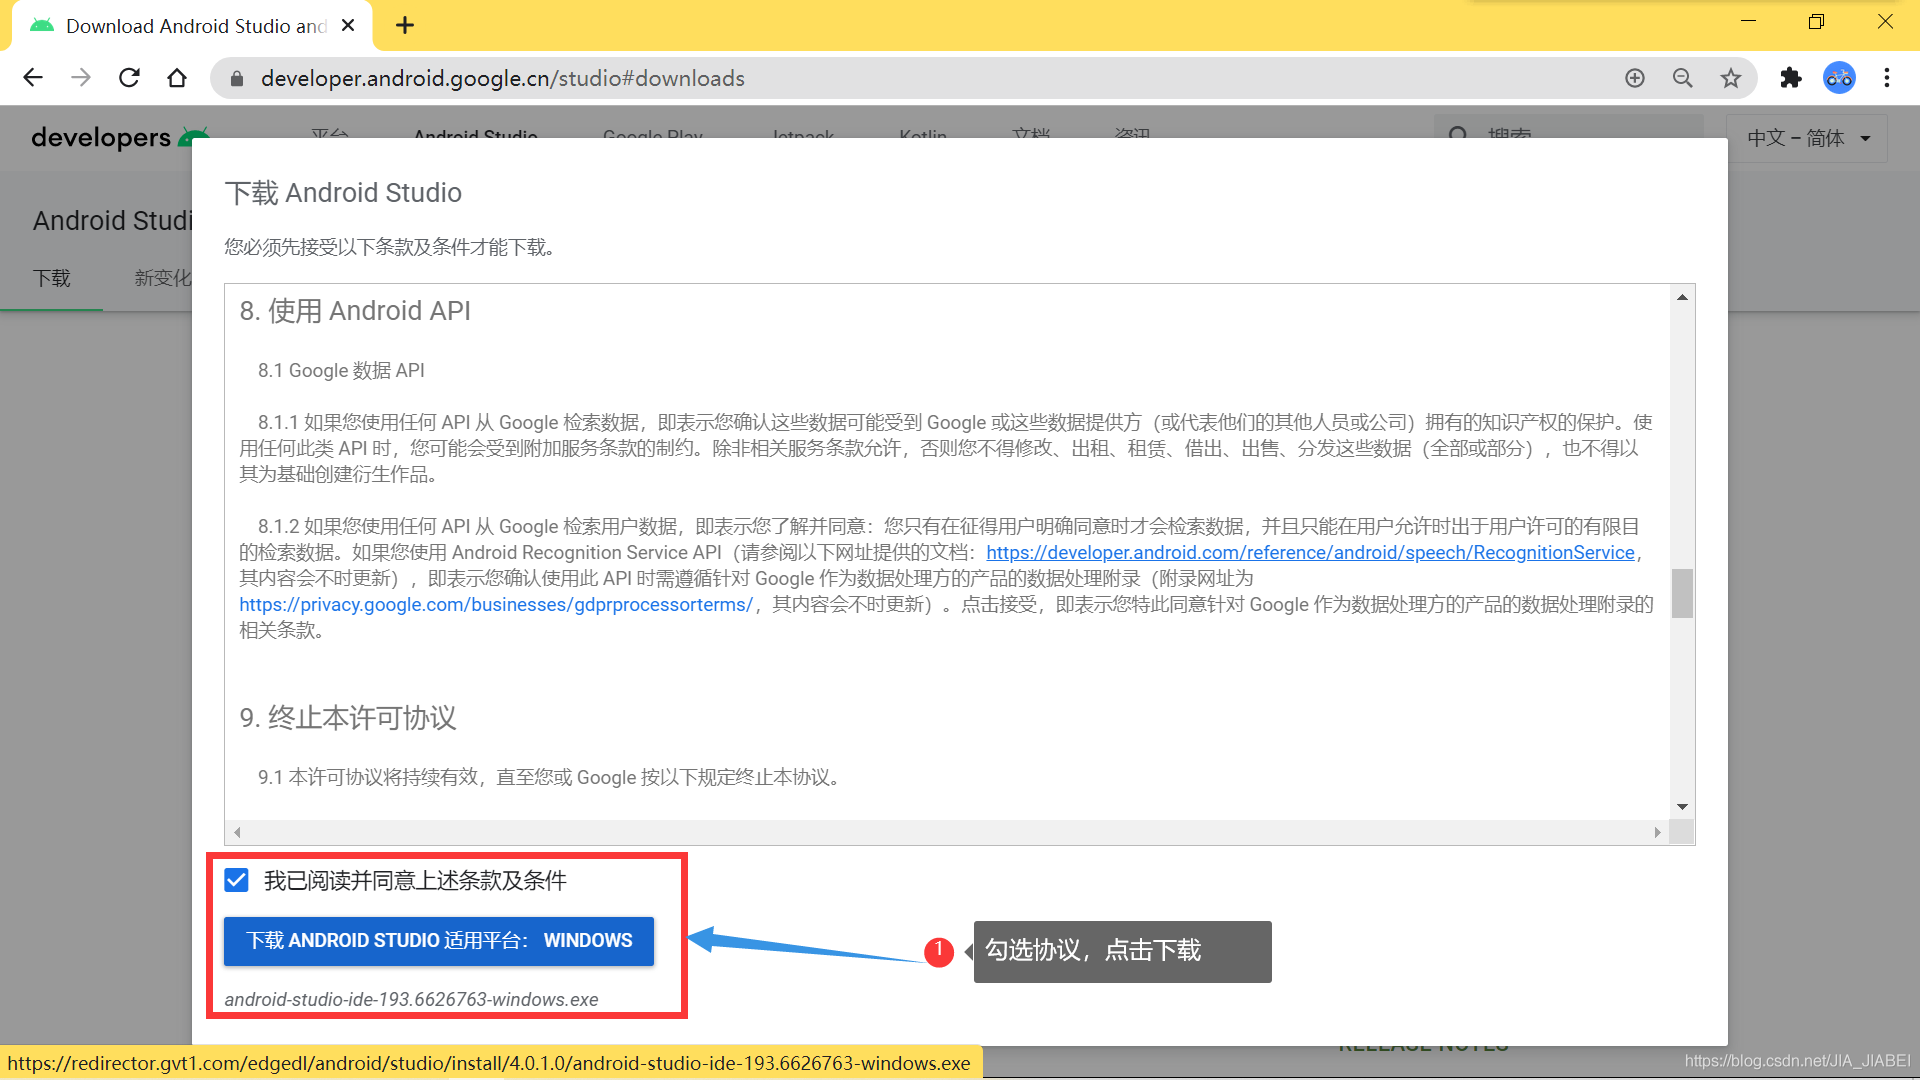Uncheck the agree to terms checkbox

237,880
